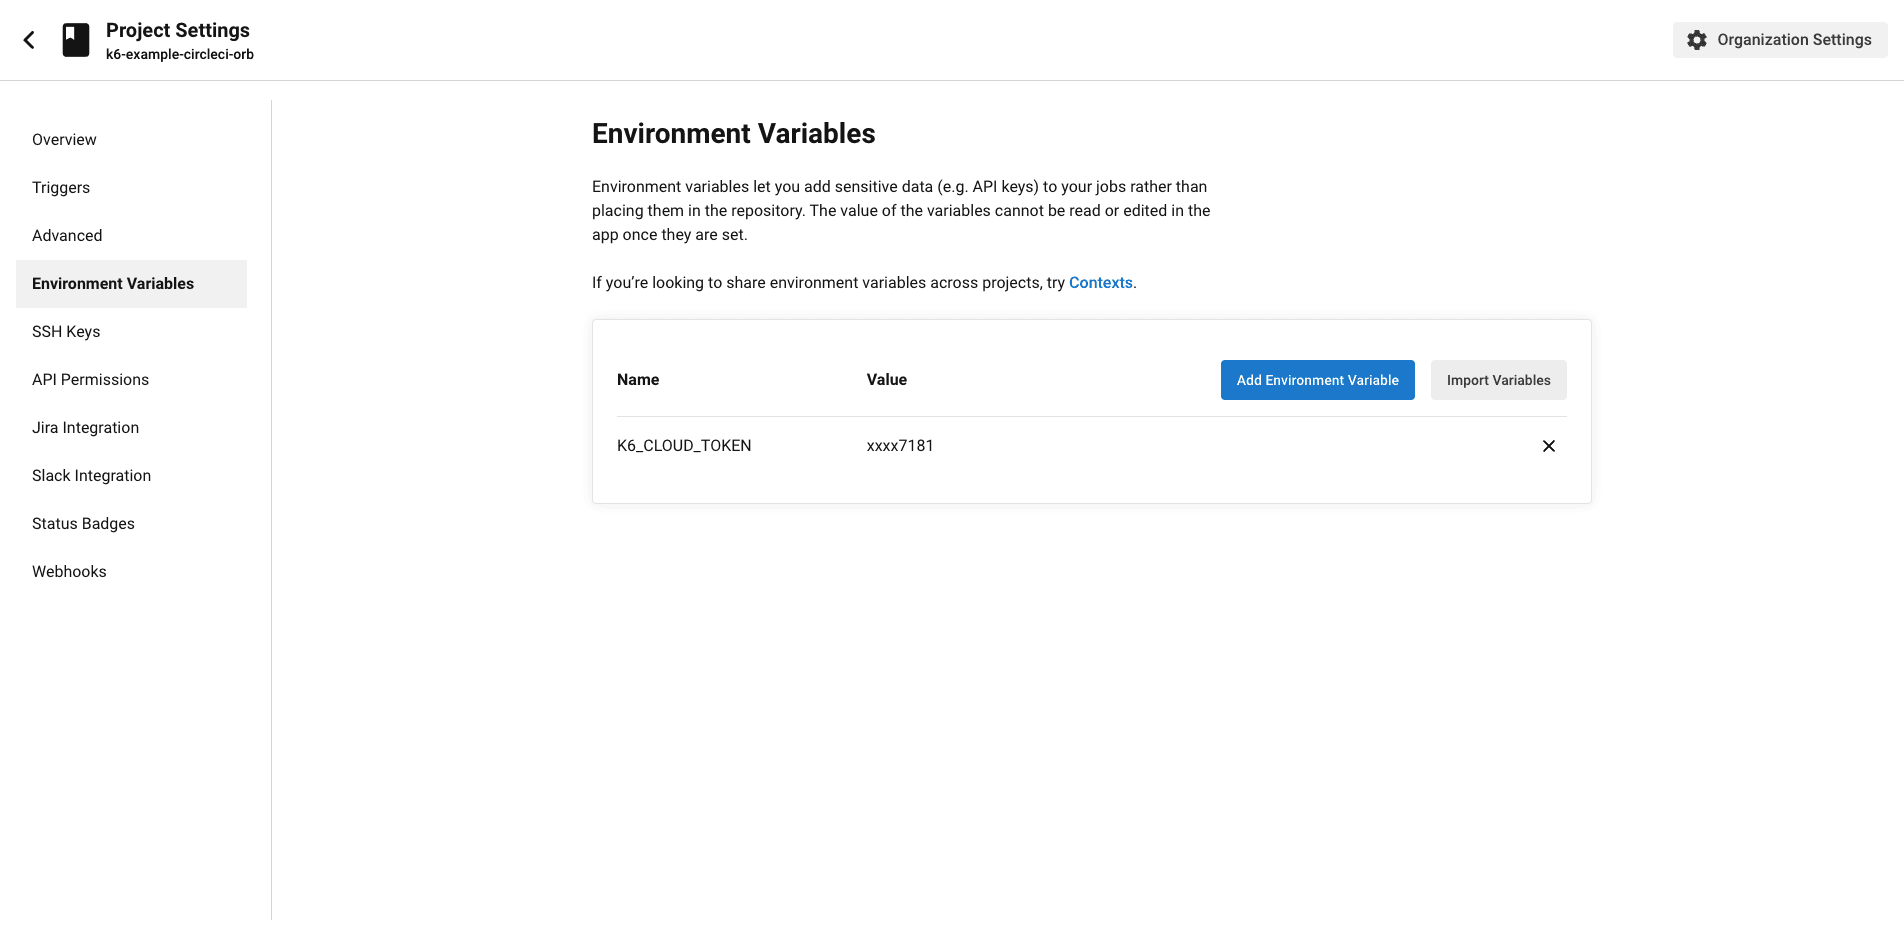Open the Slack Integration settings
The width and height of the screenshot is (1904, 925).
tap(91, 475)
